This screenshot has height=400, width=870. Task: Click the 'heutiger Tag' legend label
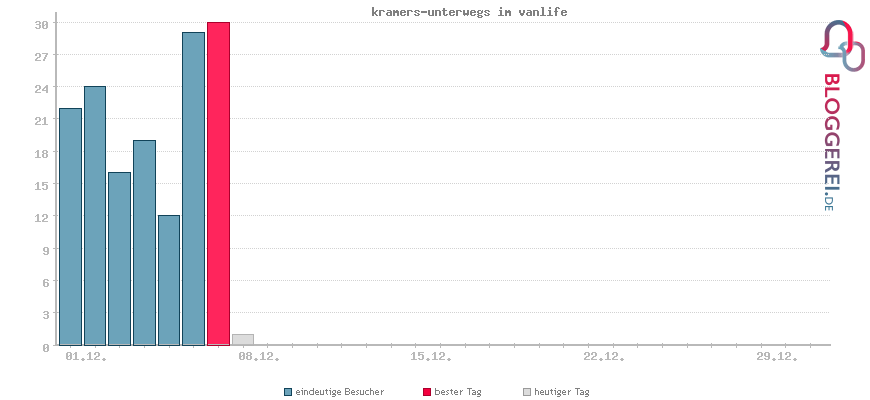[562, 392]
